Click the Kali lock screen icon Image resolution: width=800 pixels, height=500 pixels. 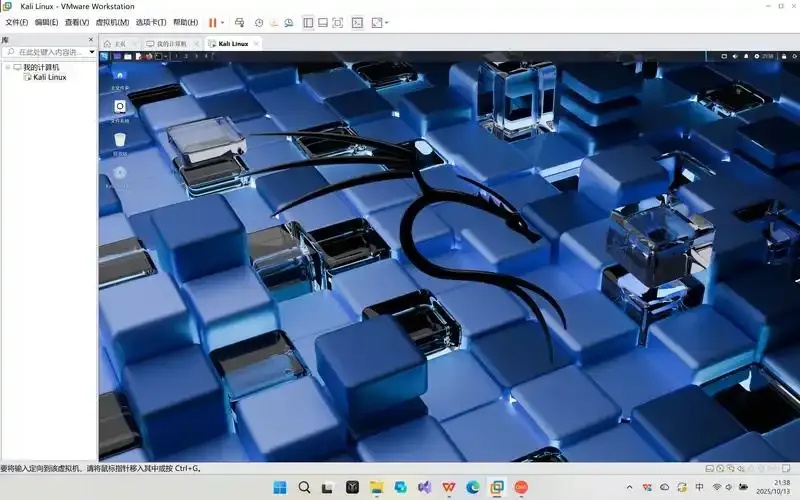784,56
